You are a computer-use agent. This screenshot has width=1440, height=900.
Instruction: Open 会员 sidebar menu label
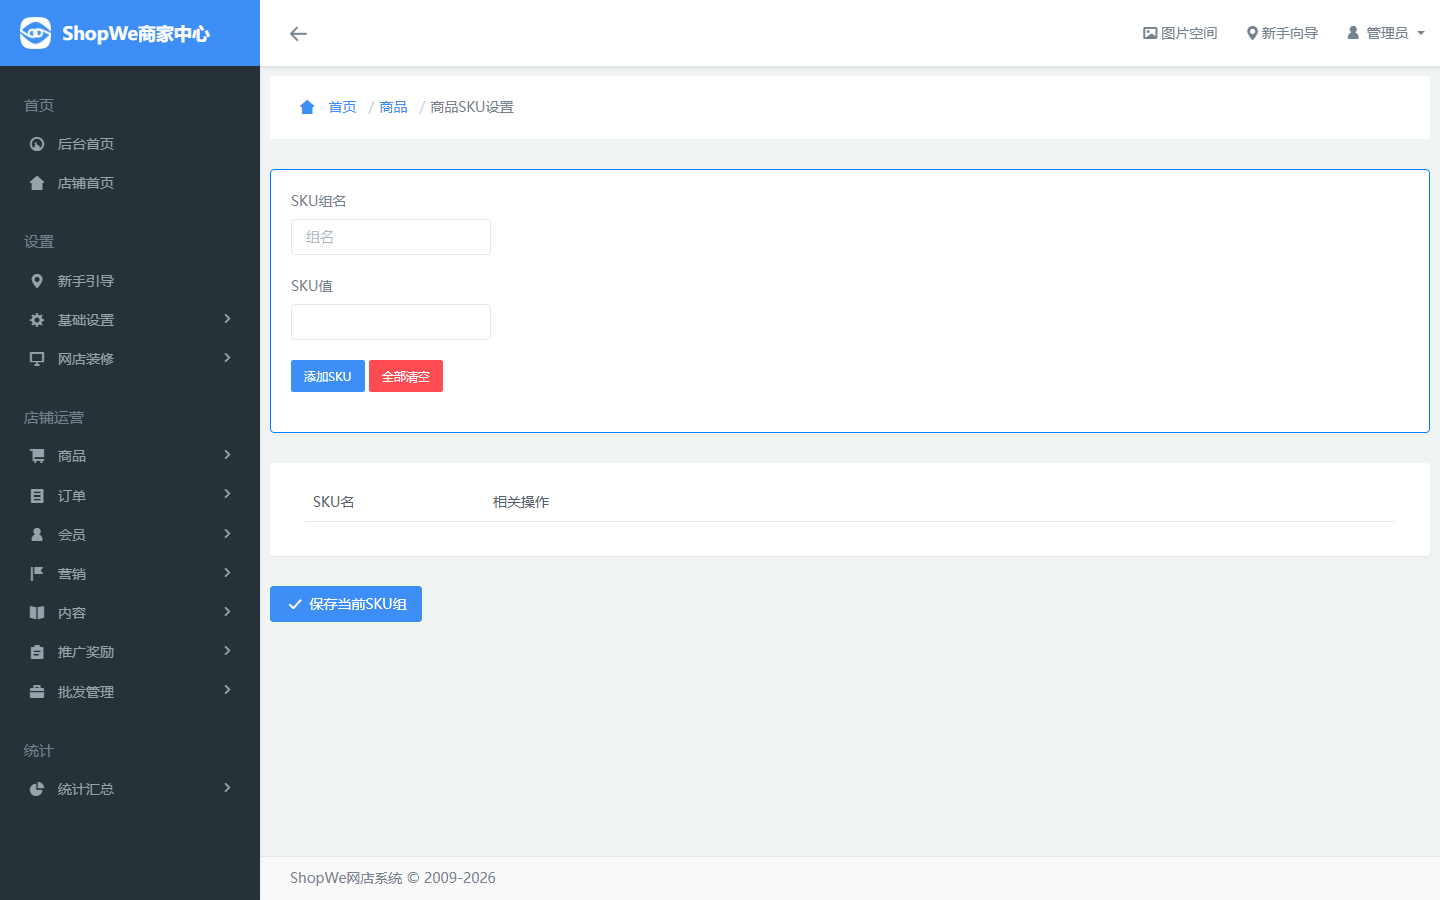72,535
